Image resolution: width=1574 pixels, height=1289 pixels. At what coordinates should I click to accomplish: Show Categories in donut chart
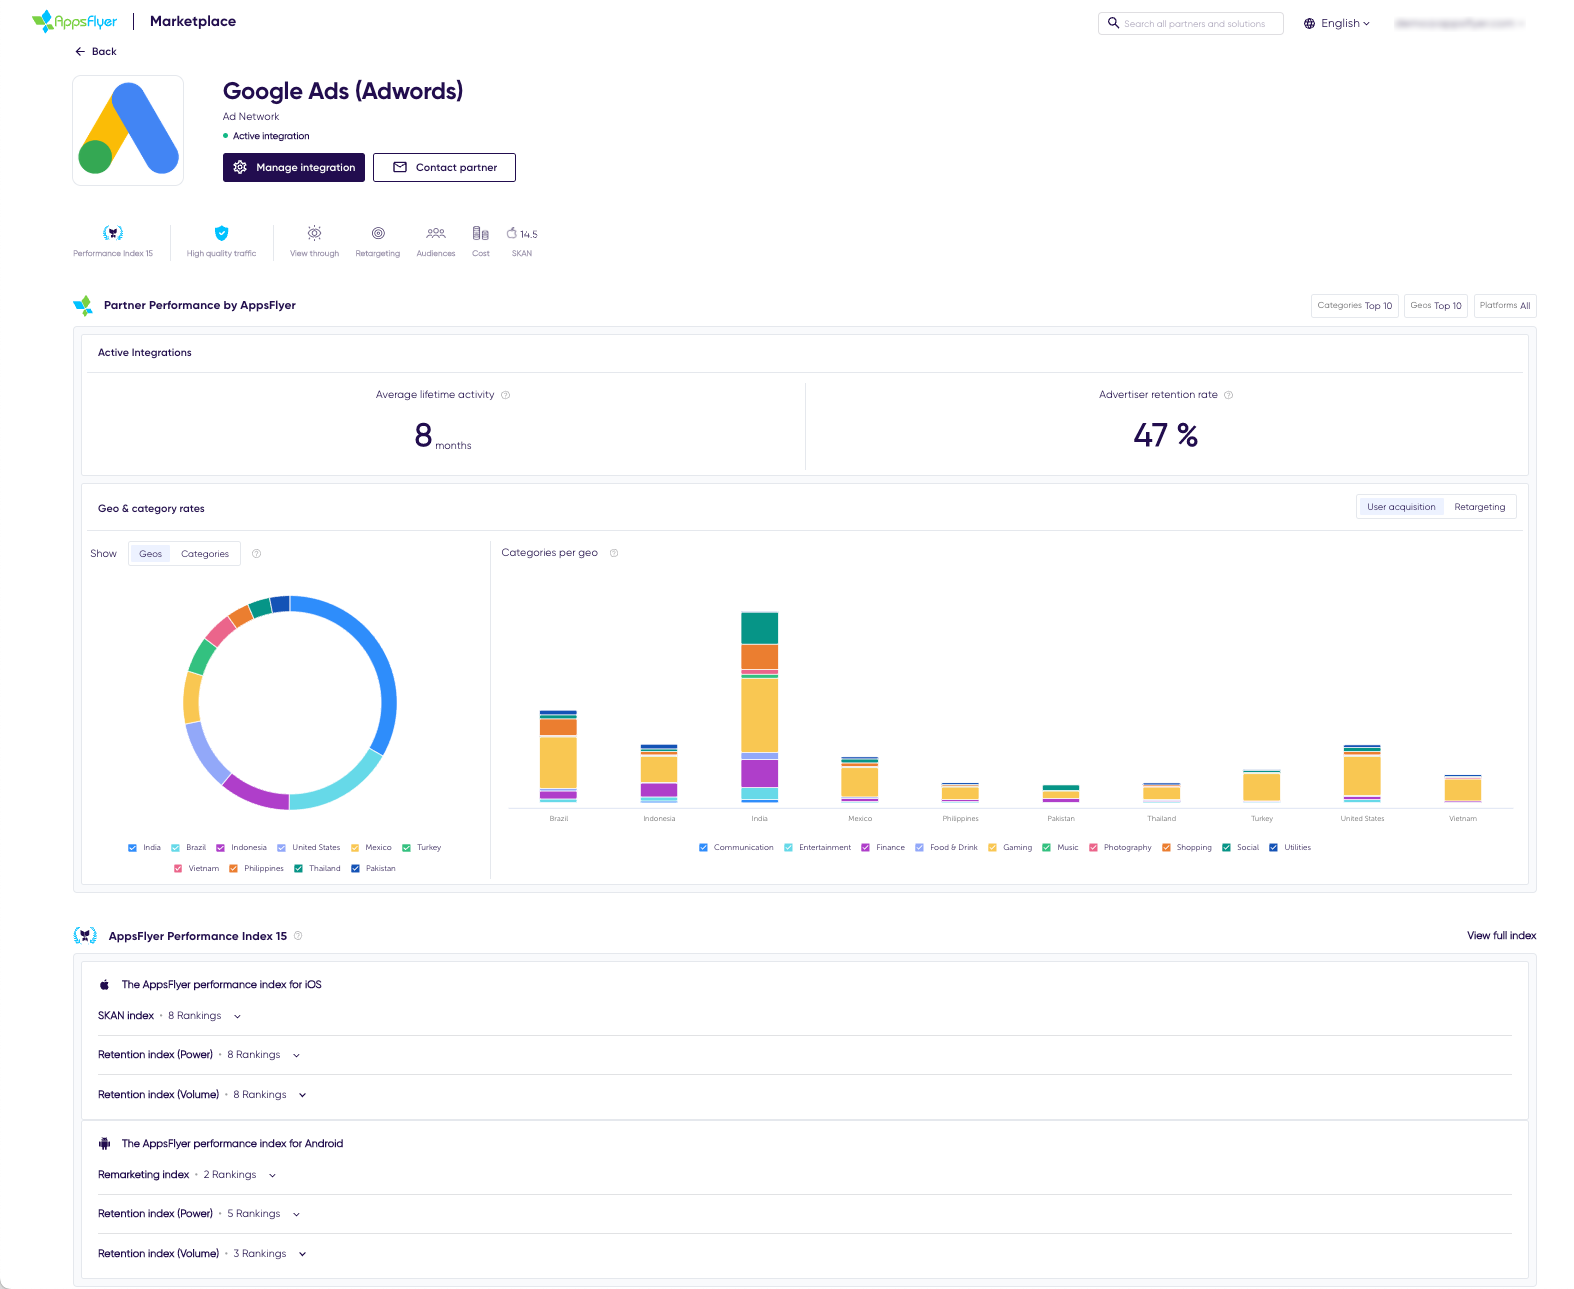tap(205, 554)
